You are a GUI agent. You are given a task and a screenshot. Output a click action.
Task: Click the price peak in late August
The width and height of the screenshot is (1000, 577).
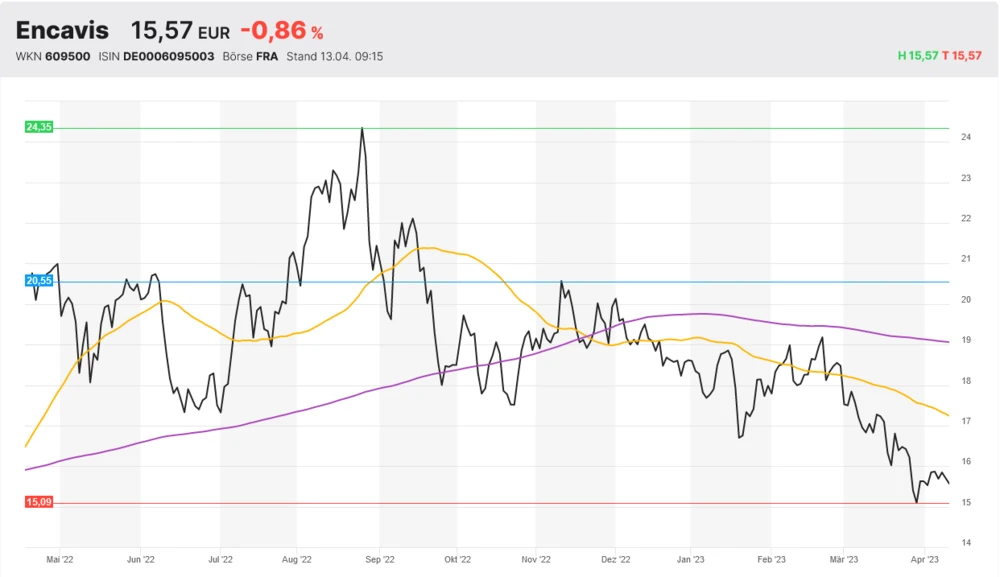[362, 129]
